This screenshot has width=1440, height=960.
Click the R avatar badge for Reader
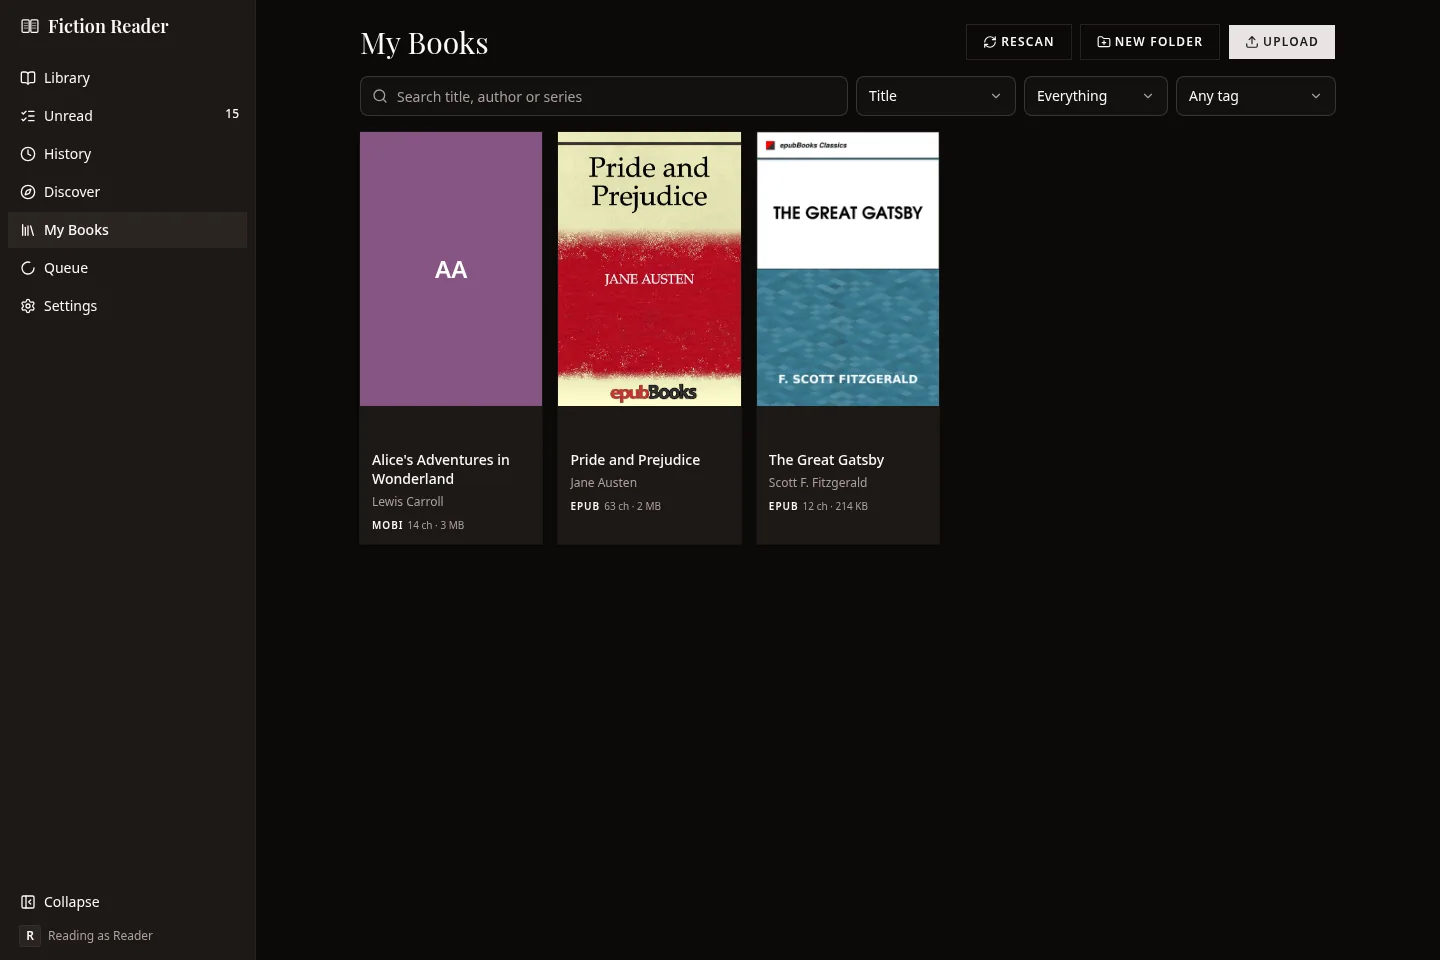pos(30,936)
